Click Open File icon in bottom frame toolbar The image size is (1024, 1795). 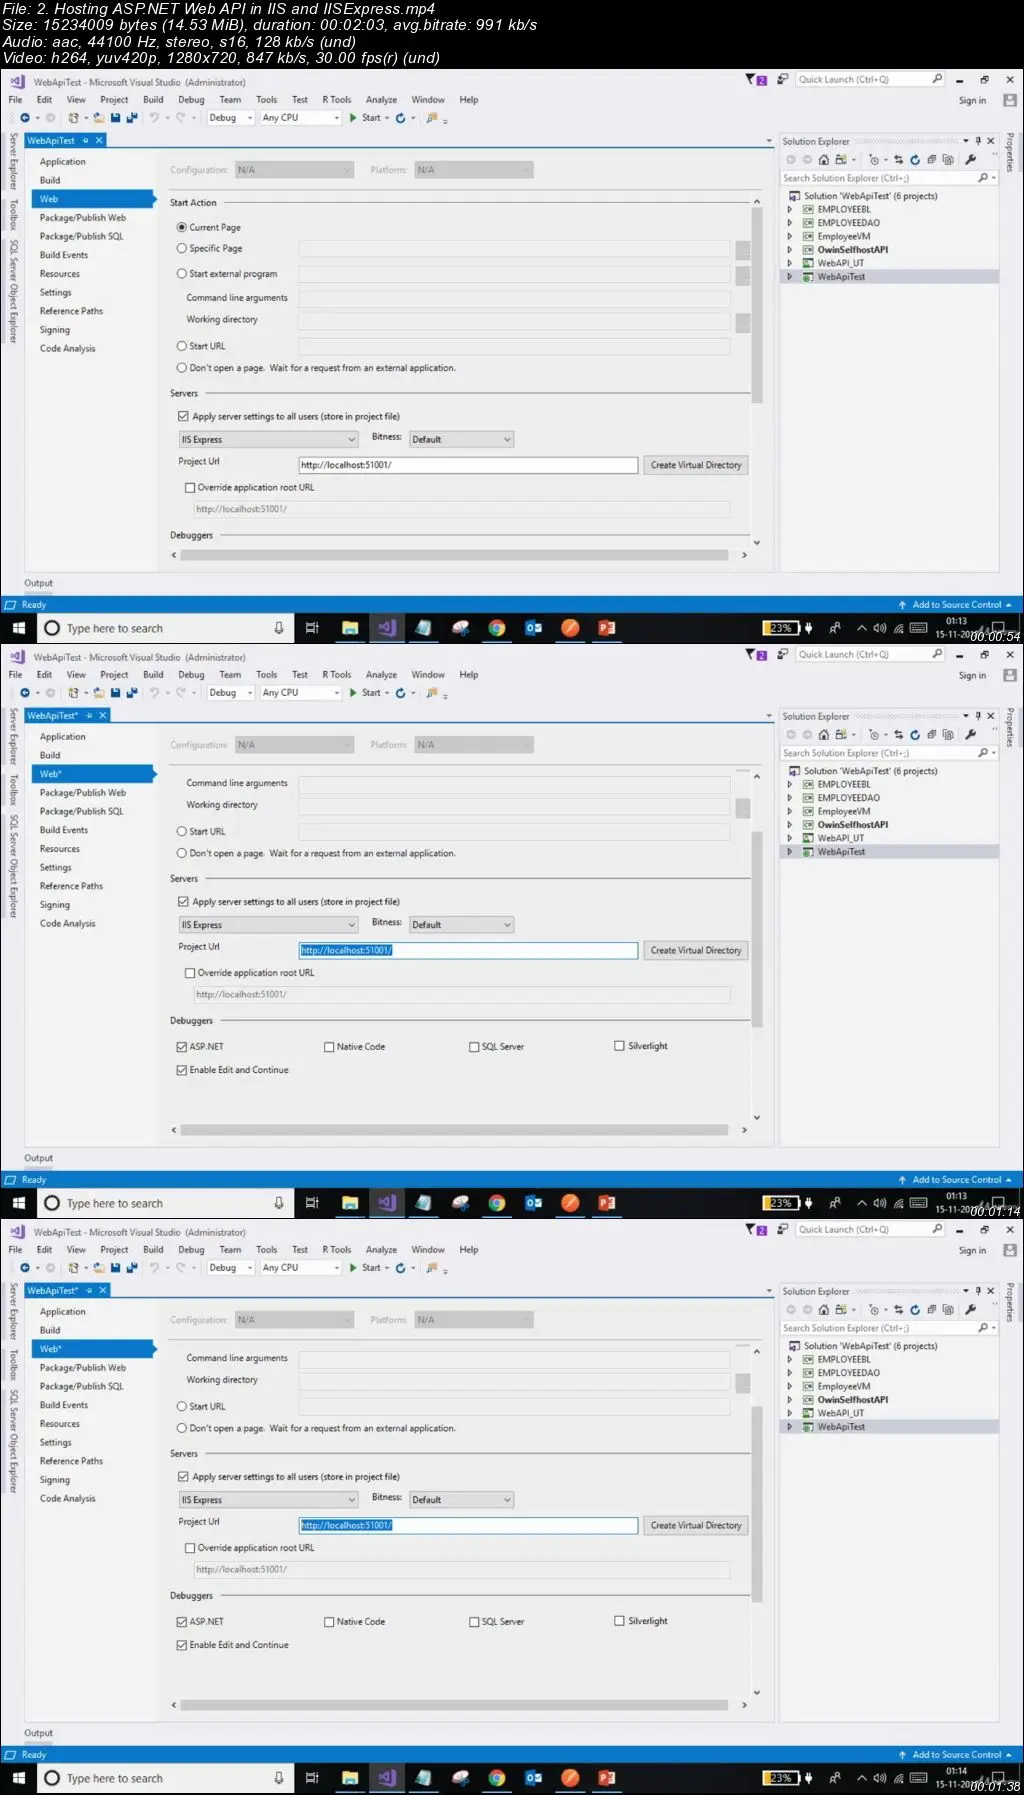[98, 1268]
